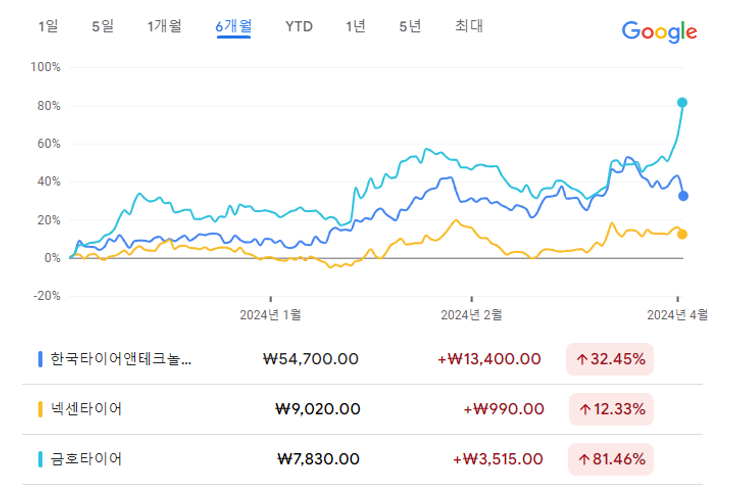The image size is (746, 497).
Task: Show the 최대 maximum range
Action: (469, 26)
